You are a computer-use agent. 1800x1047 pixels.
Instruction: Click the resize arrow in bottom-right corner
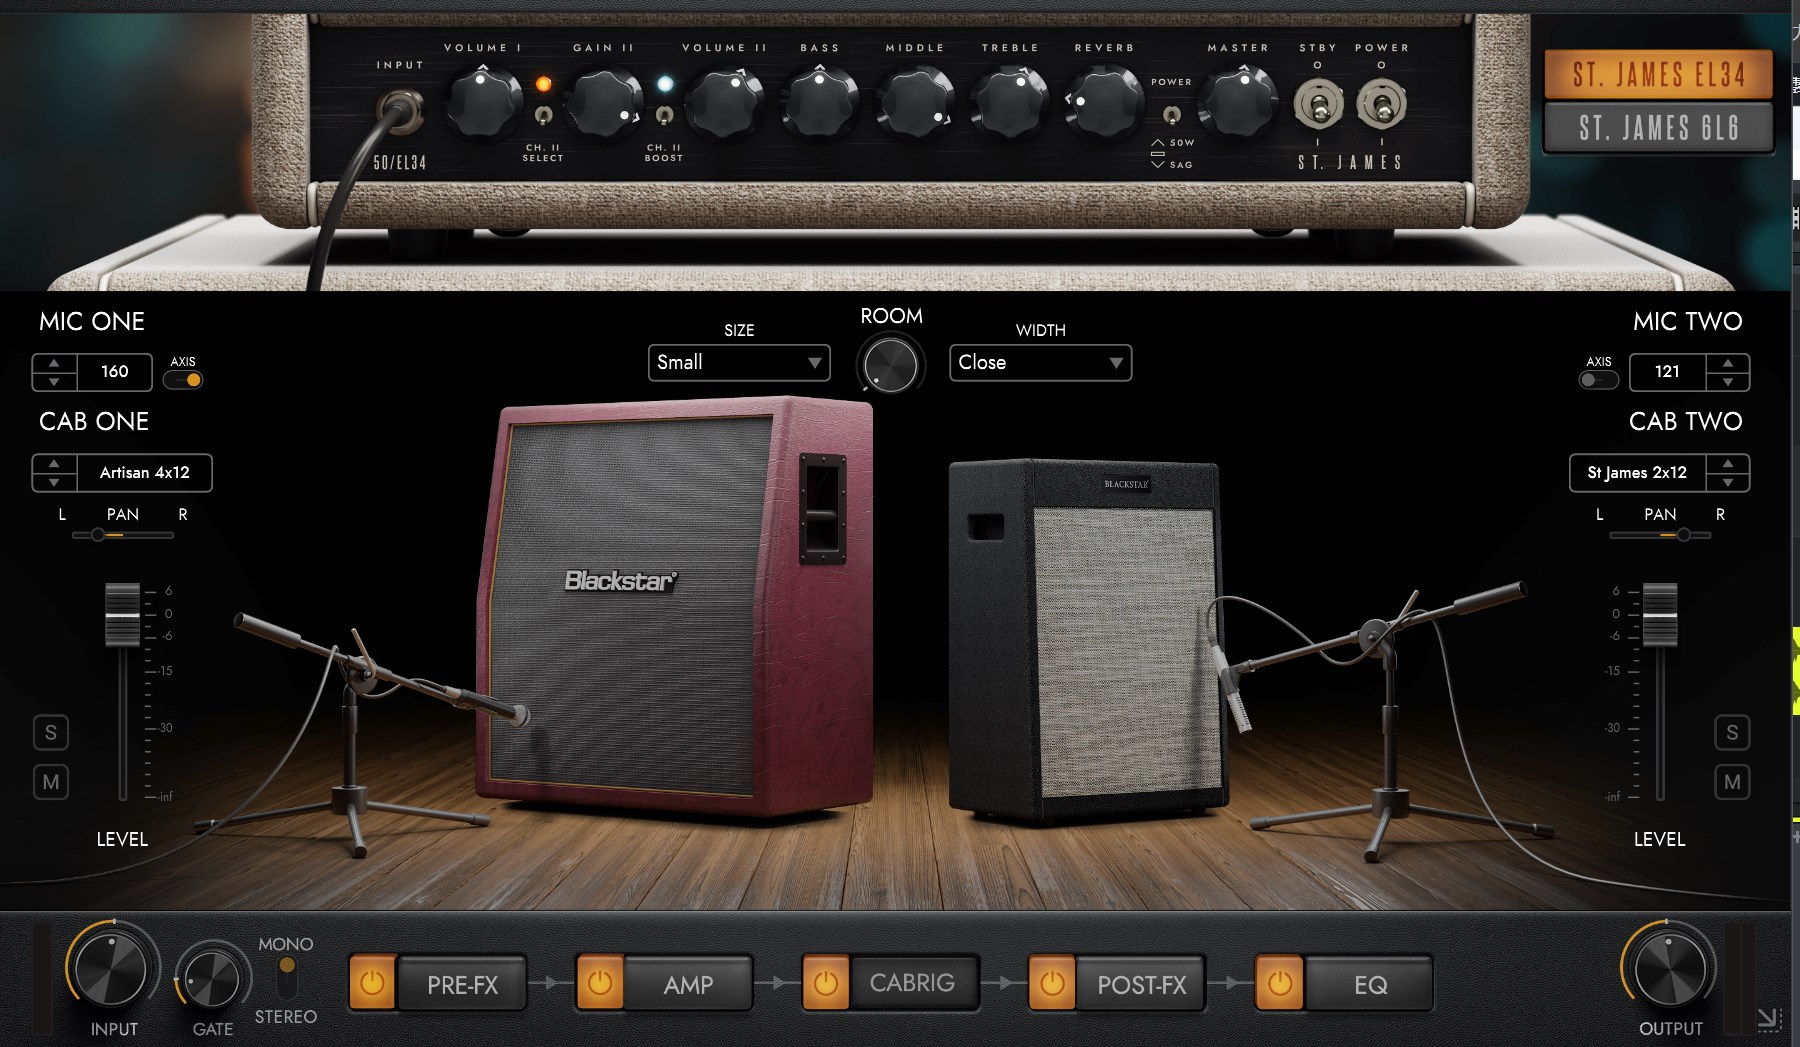pyautogui.click(x=1768, y=1019)
